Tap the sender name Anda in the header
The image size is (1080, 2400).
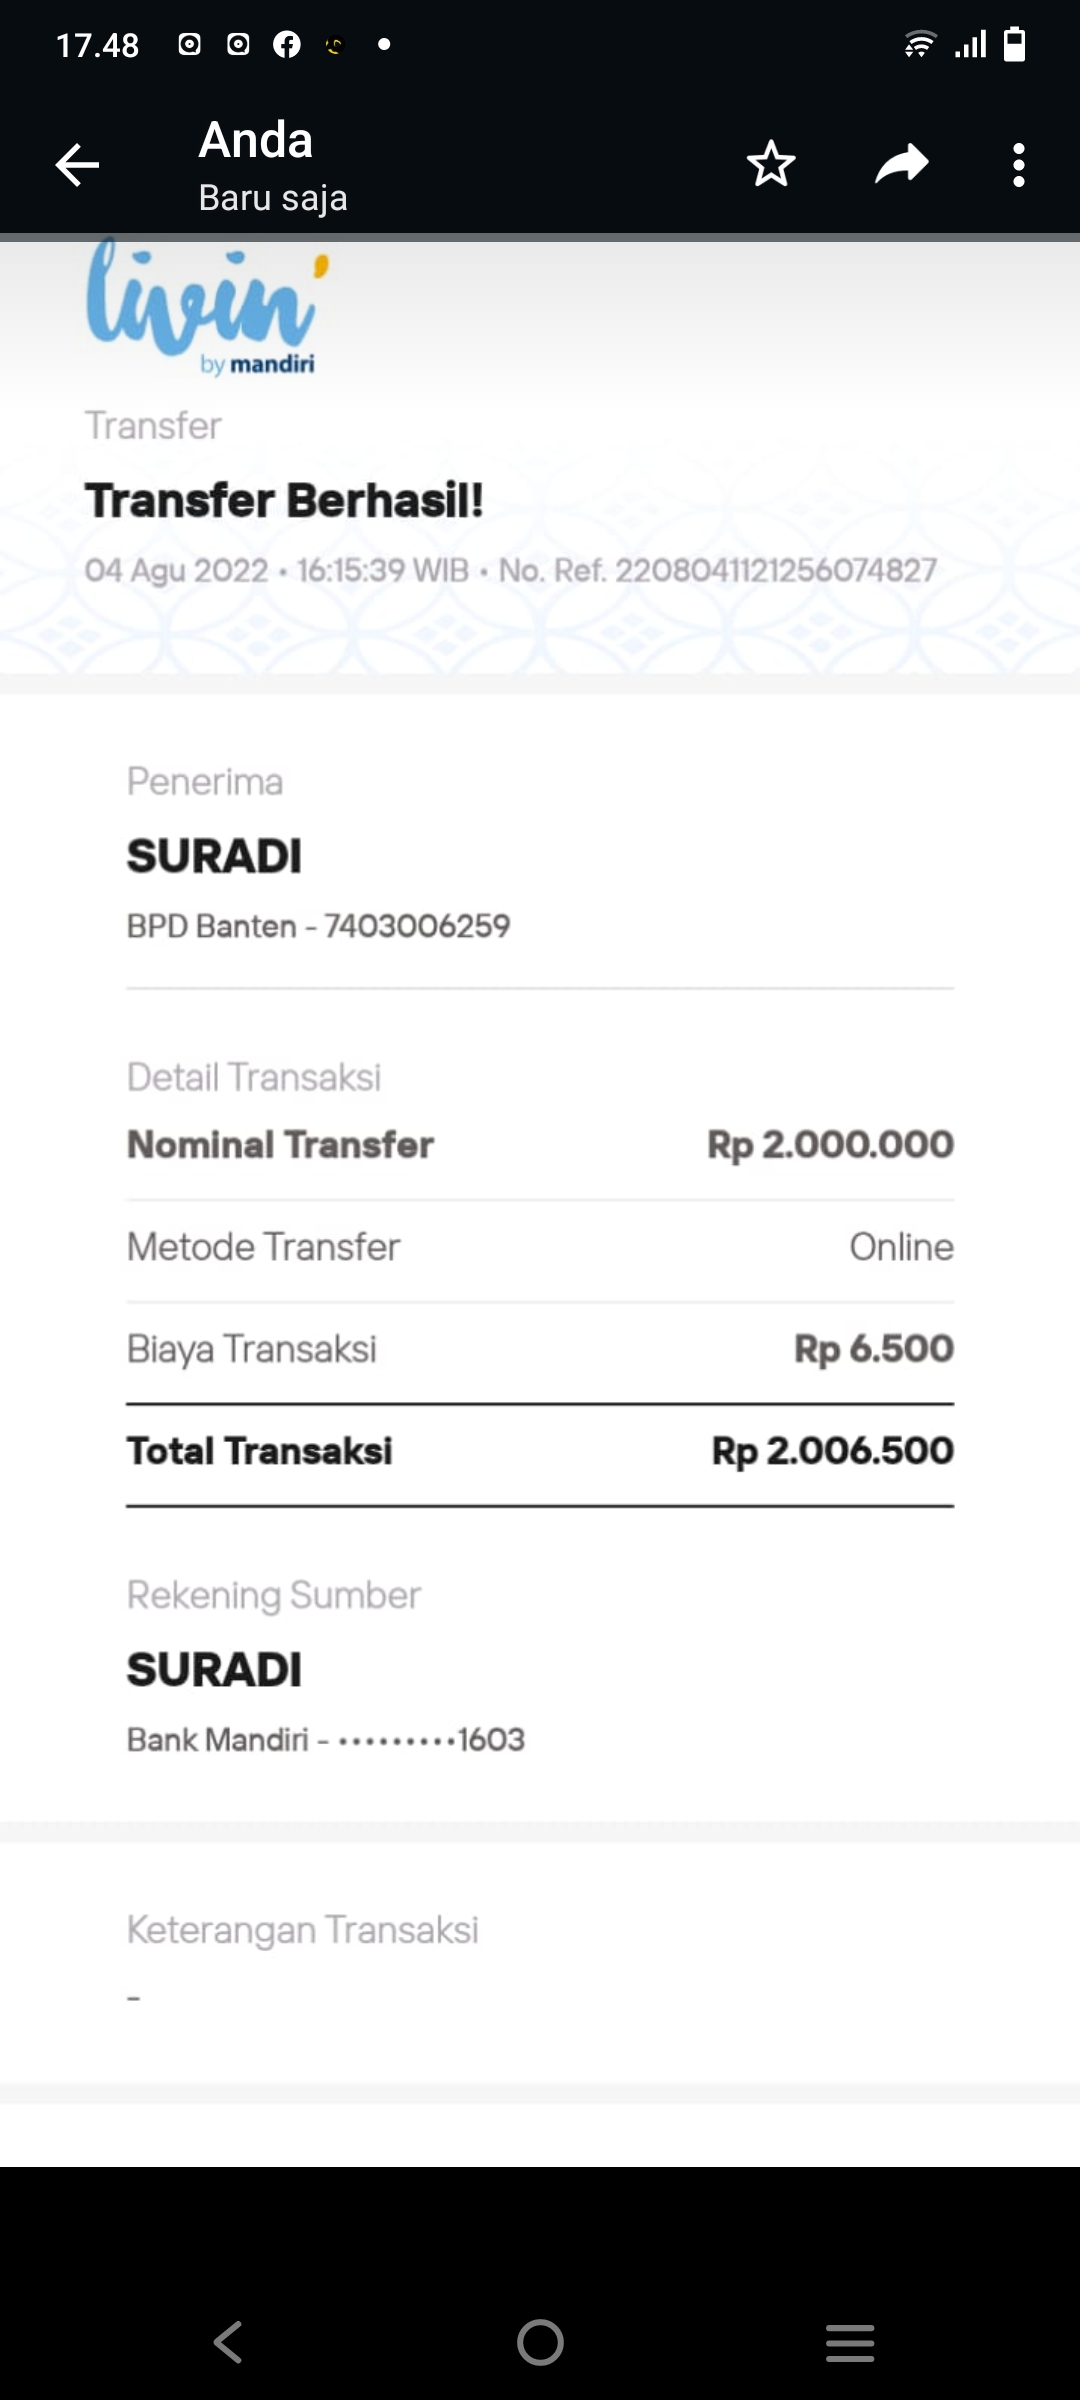[256, 140]
